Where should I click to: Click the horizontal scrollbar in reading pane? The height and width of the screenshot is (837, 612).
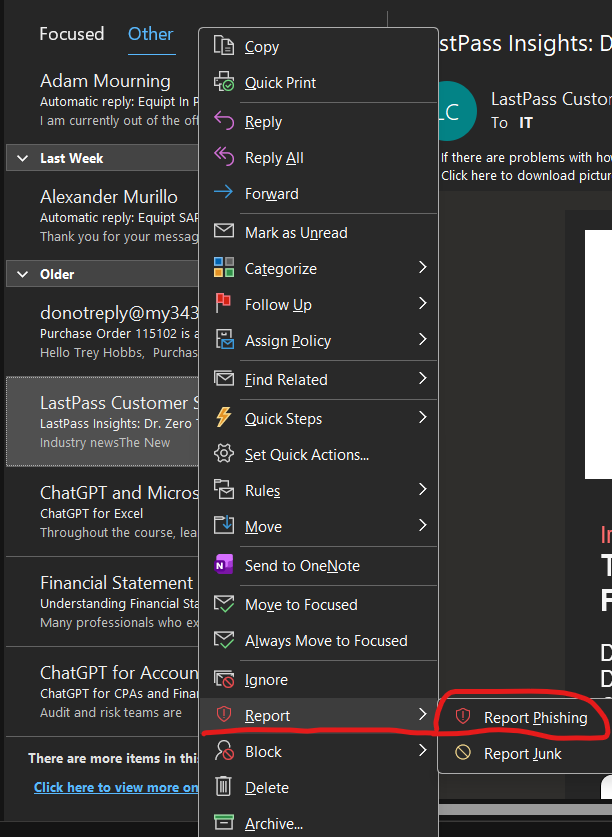525,809
